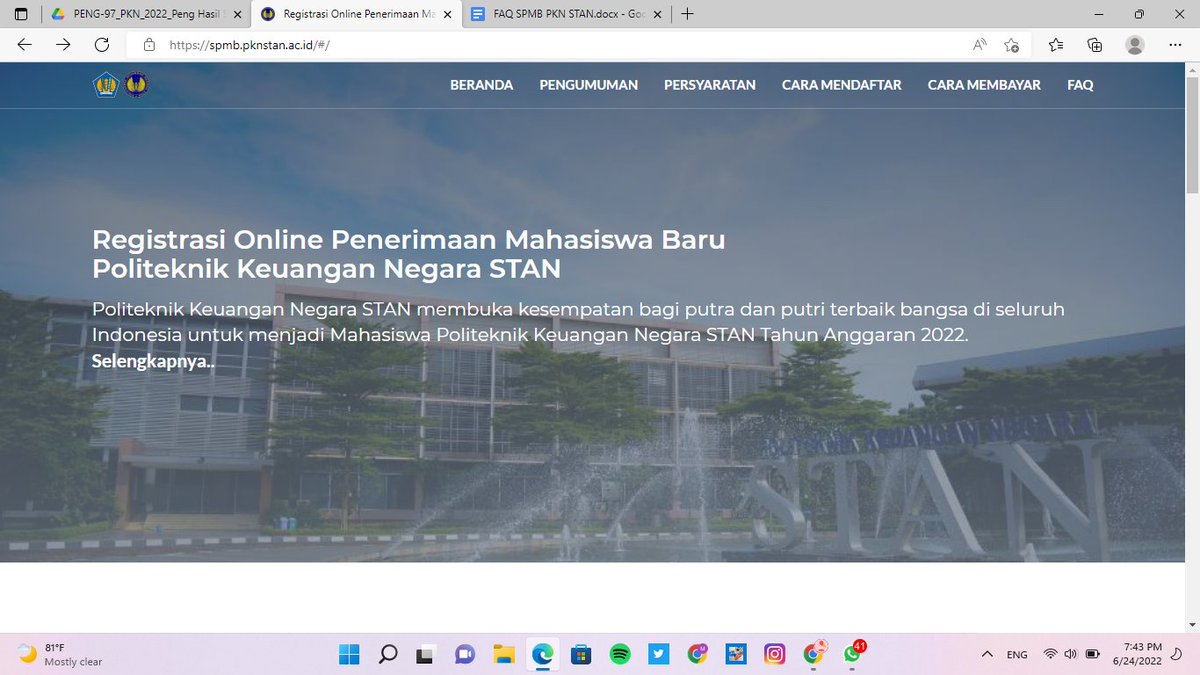Open a new tab with the plus button
Screen dimensions: 1200x675
tap(686, 14)
